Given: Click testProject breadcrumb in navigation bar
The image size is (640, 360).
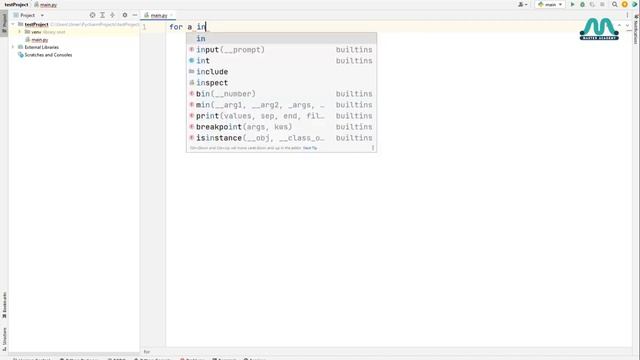Looking at the screenshot, I should click(16, 4).
